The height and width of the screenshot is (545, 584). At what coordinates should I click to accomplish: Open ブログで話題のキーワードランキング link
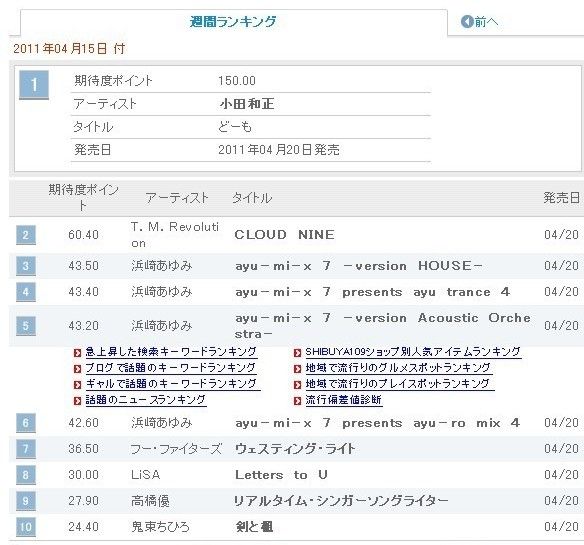point(171,368)
